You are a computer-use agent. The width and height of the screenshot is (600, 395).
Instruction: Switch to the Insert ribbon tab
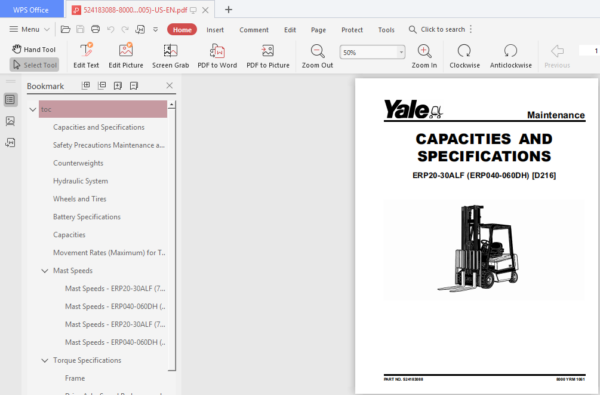click(215, 30)
